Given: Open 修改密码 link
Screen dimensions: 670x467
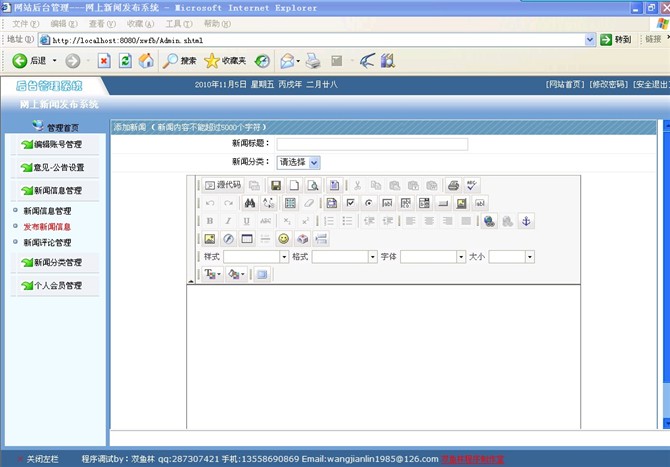Looking at the screenshot, I should [608, 85].
